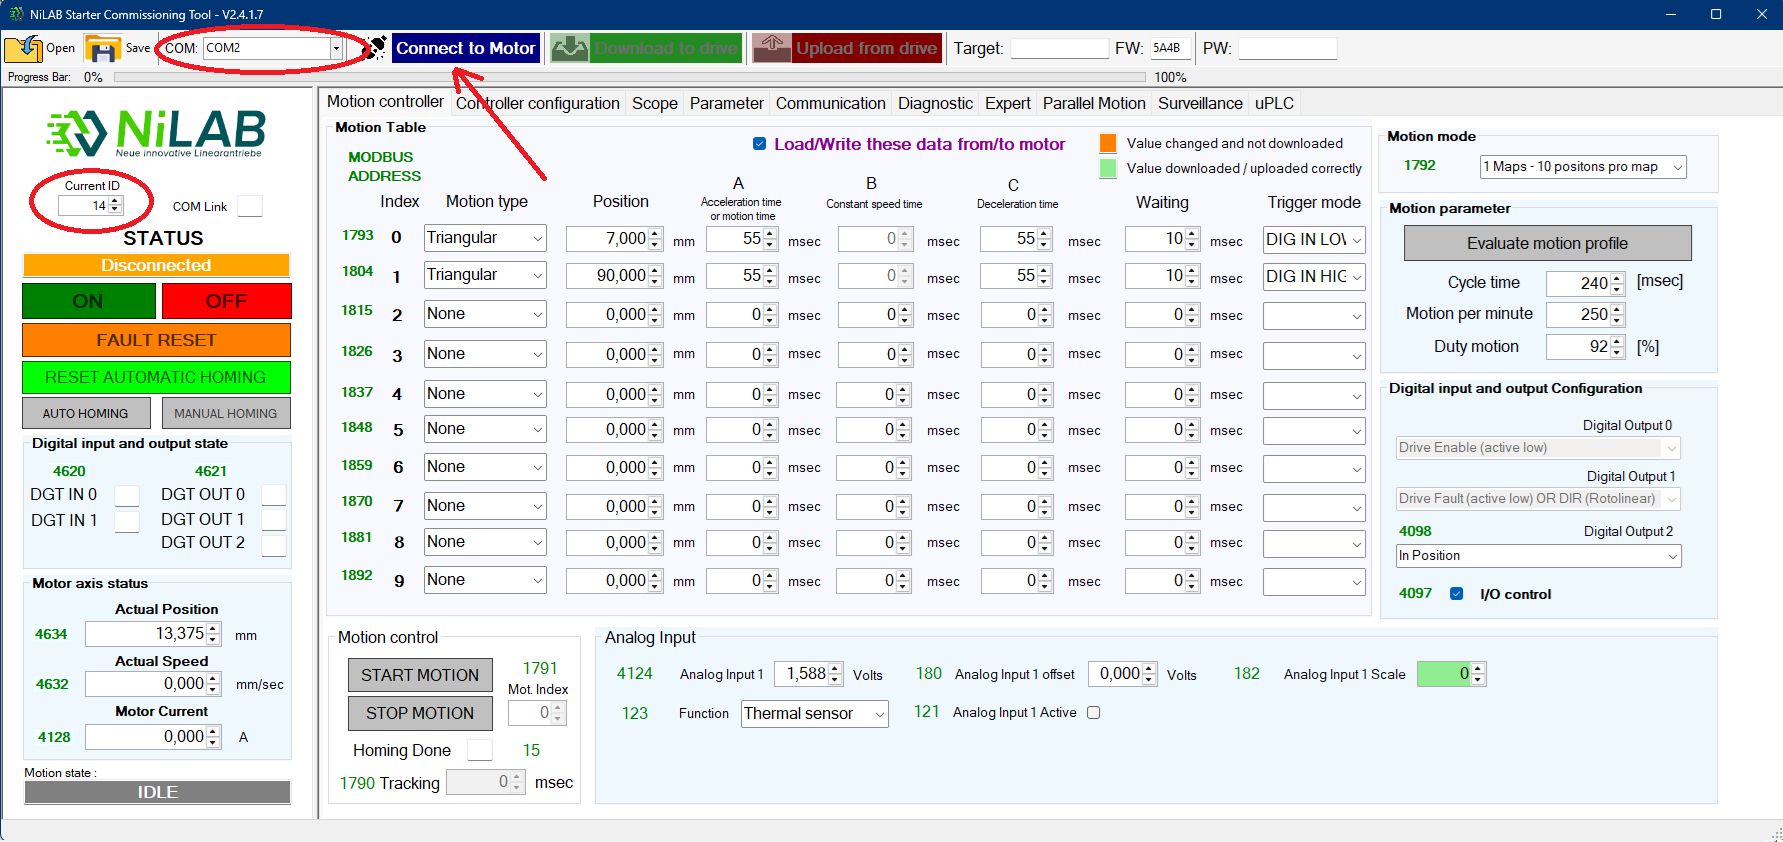The height and width of the screenshot is (842, 1783).
Task: Increase Current ID with up arrow
Action: click(x=116, y=201)
